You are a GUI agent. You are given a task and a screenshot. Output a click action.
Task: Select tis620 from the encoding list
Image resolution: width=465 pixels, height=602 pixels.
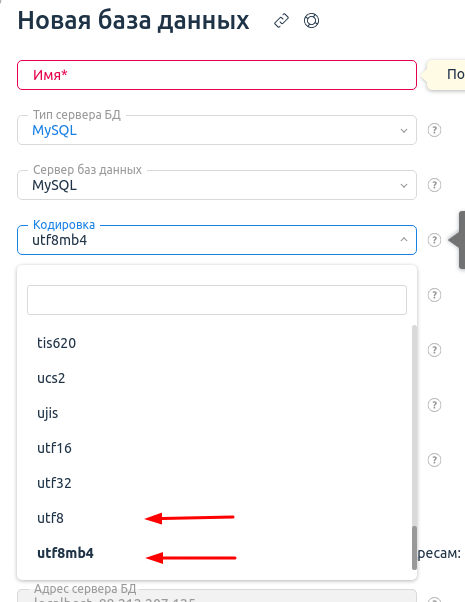(217, 343)
